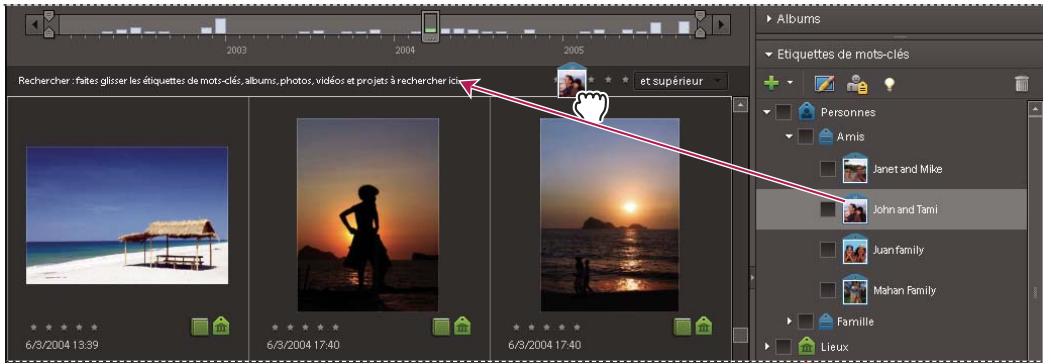Select the 'Mahan Family' tag label

904,291
